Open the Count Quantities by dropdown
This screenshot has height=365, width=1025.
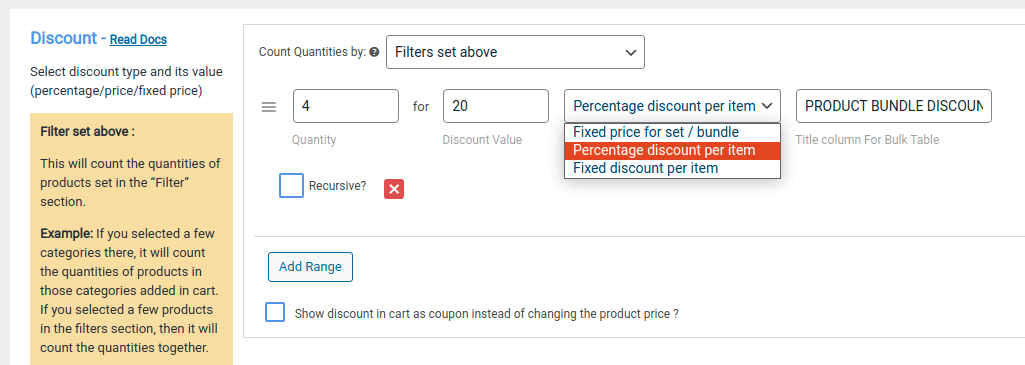(515, 52)
